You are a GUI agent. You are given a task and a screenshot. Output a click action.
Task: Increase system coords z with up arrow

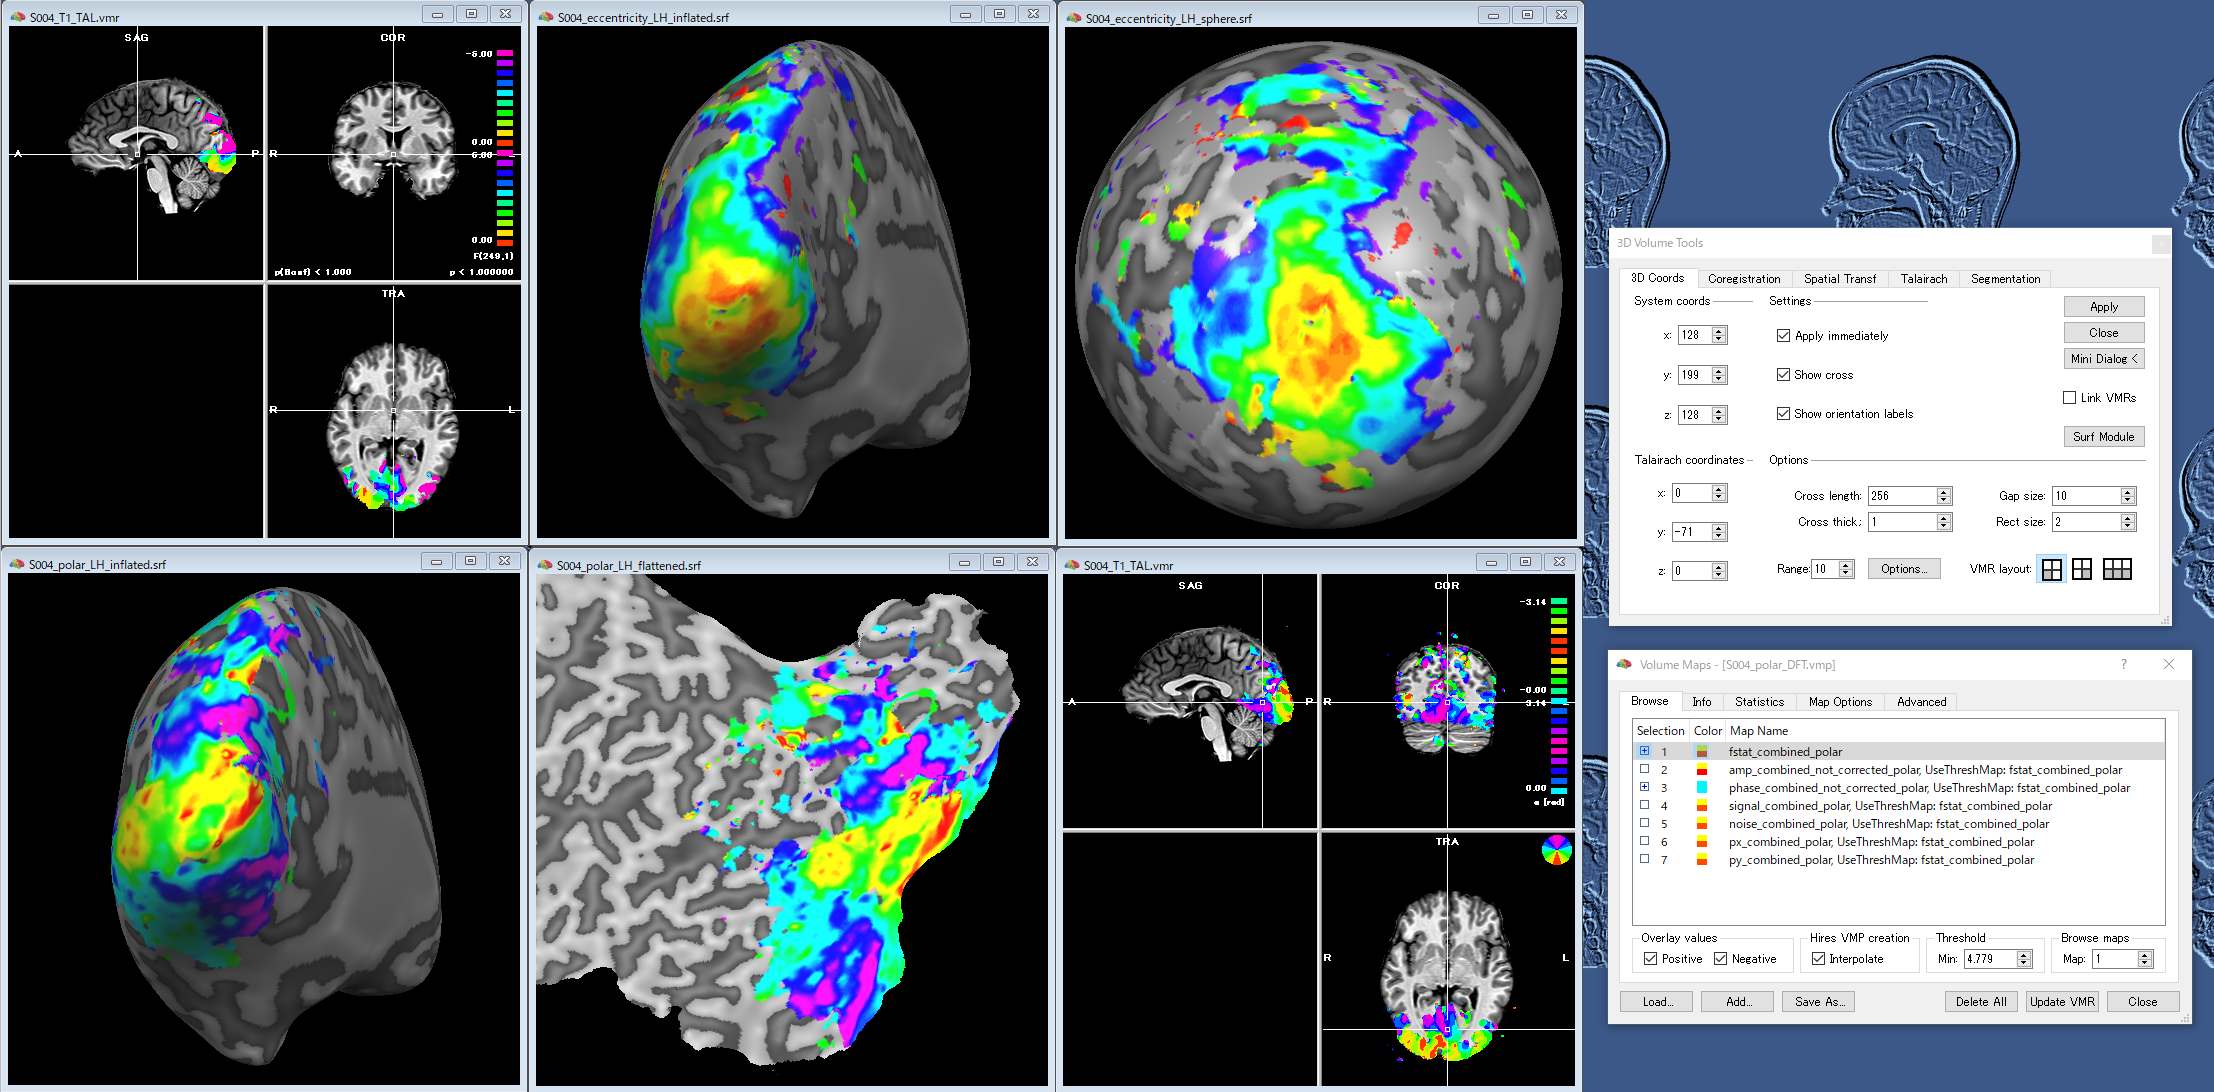click(1719, 410)
